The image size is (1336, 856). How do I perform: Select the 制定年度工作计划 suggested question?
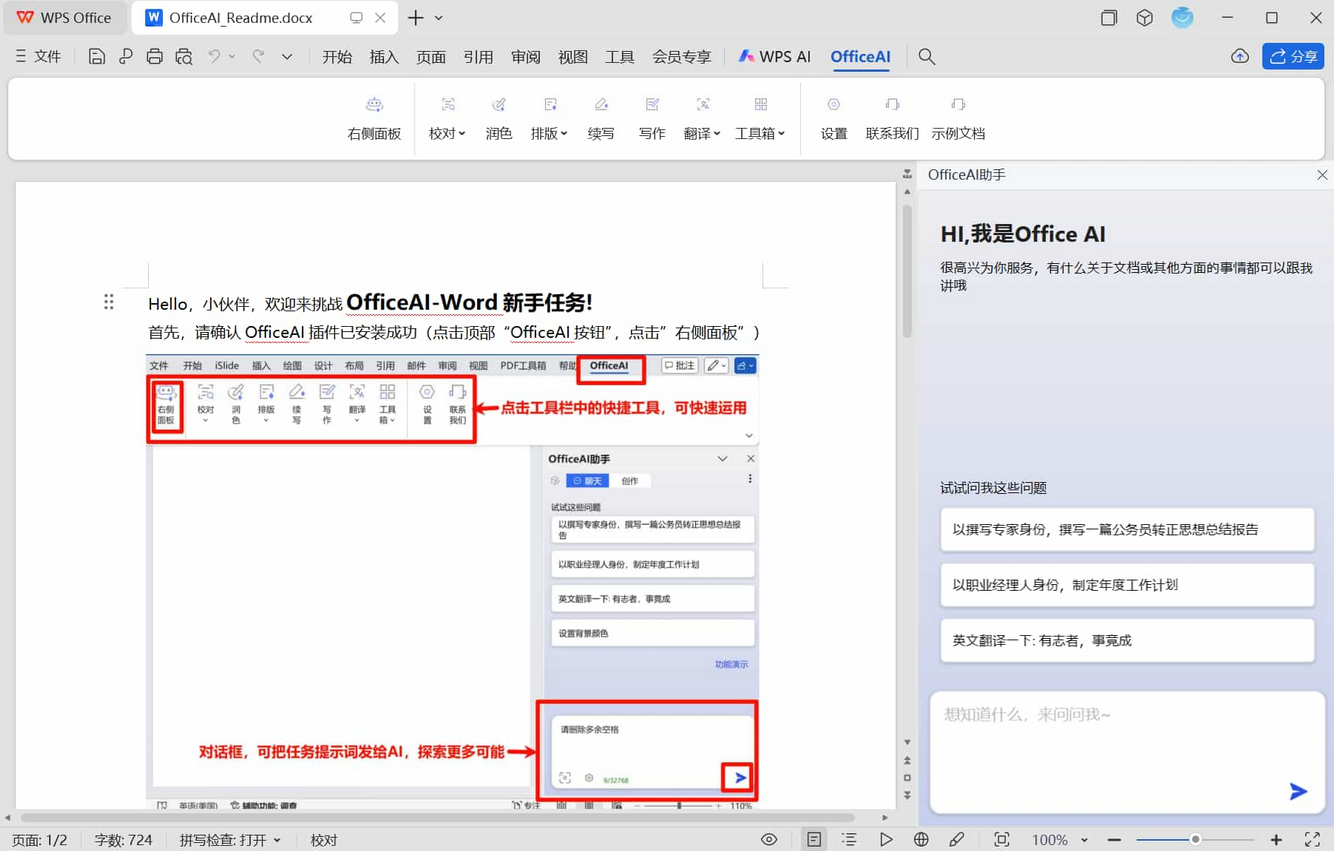1127,586
